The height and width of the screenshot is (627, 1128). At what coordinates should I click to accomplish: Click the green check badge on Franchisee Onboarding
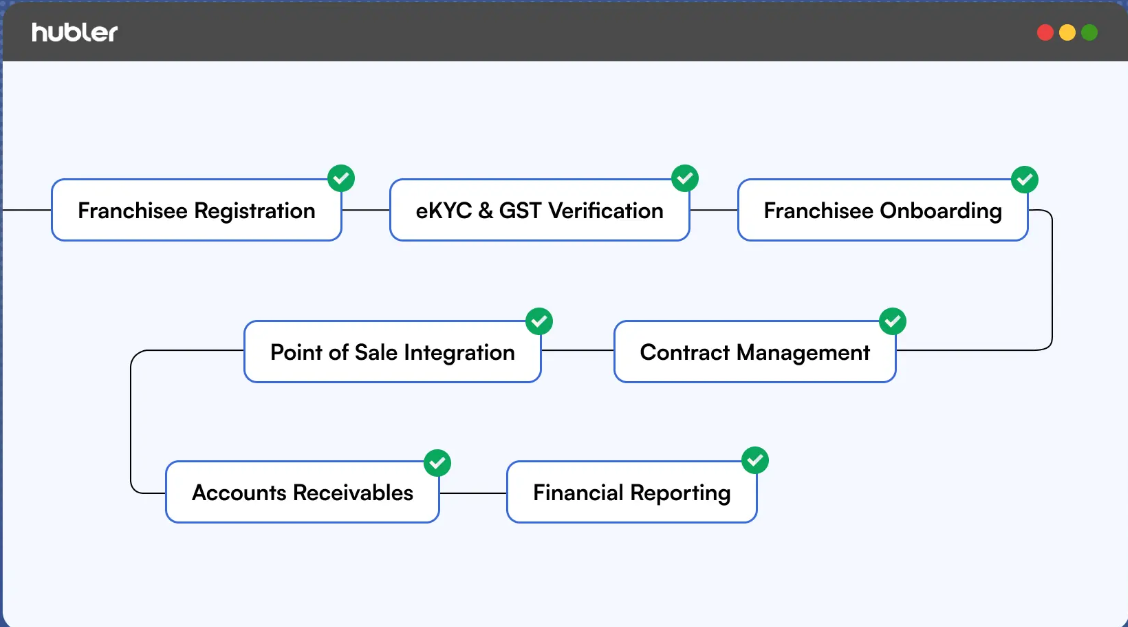1024,180
